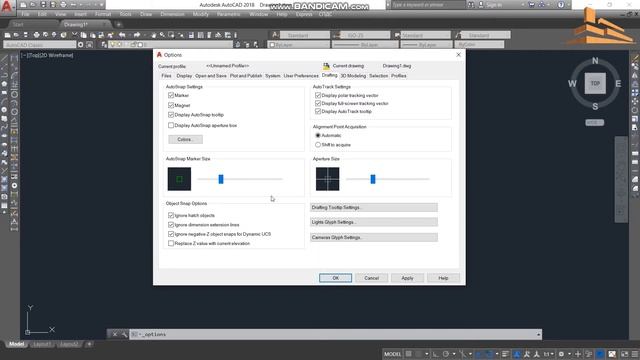This screenshot has width=640, height=360.
Task: Open the ISO-25 dimension style dropdown
Action: [x=365, y=35]
